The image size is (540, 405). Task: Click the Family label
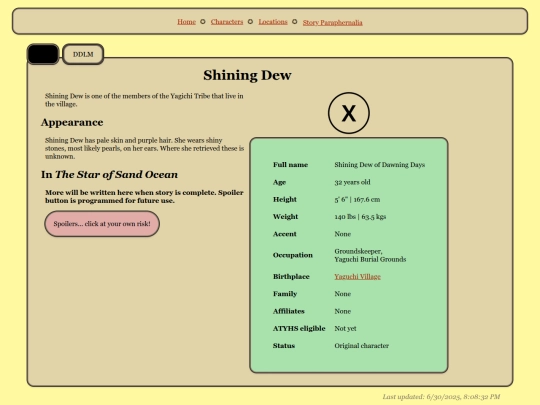pos(285,294)
